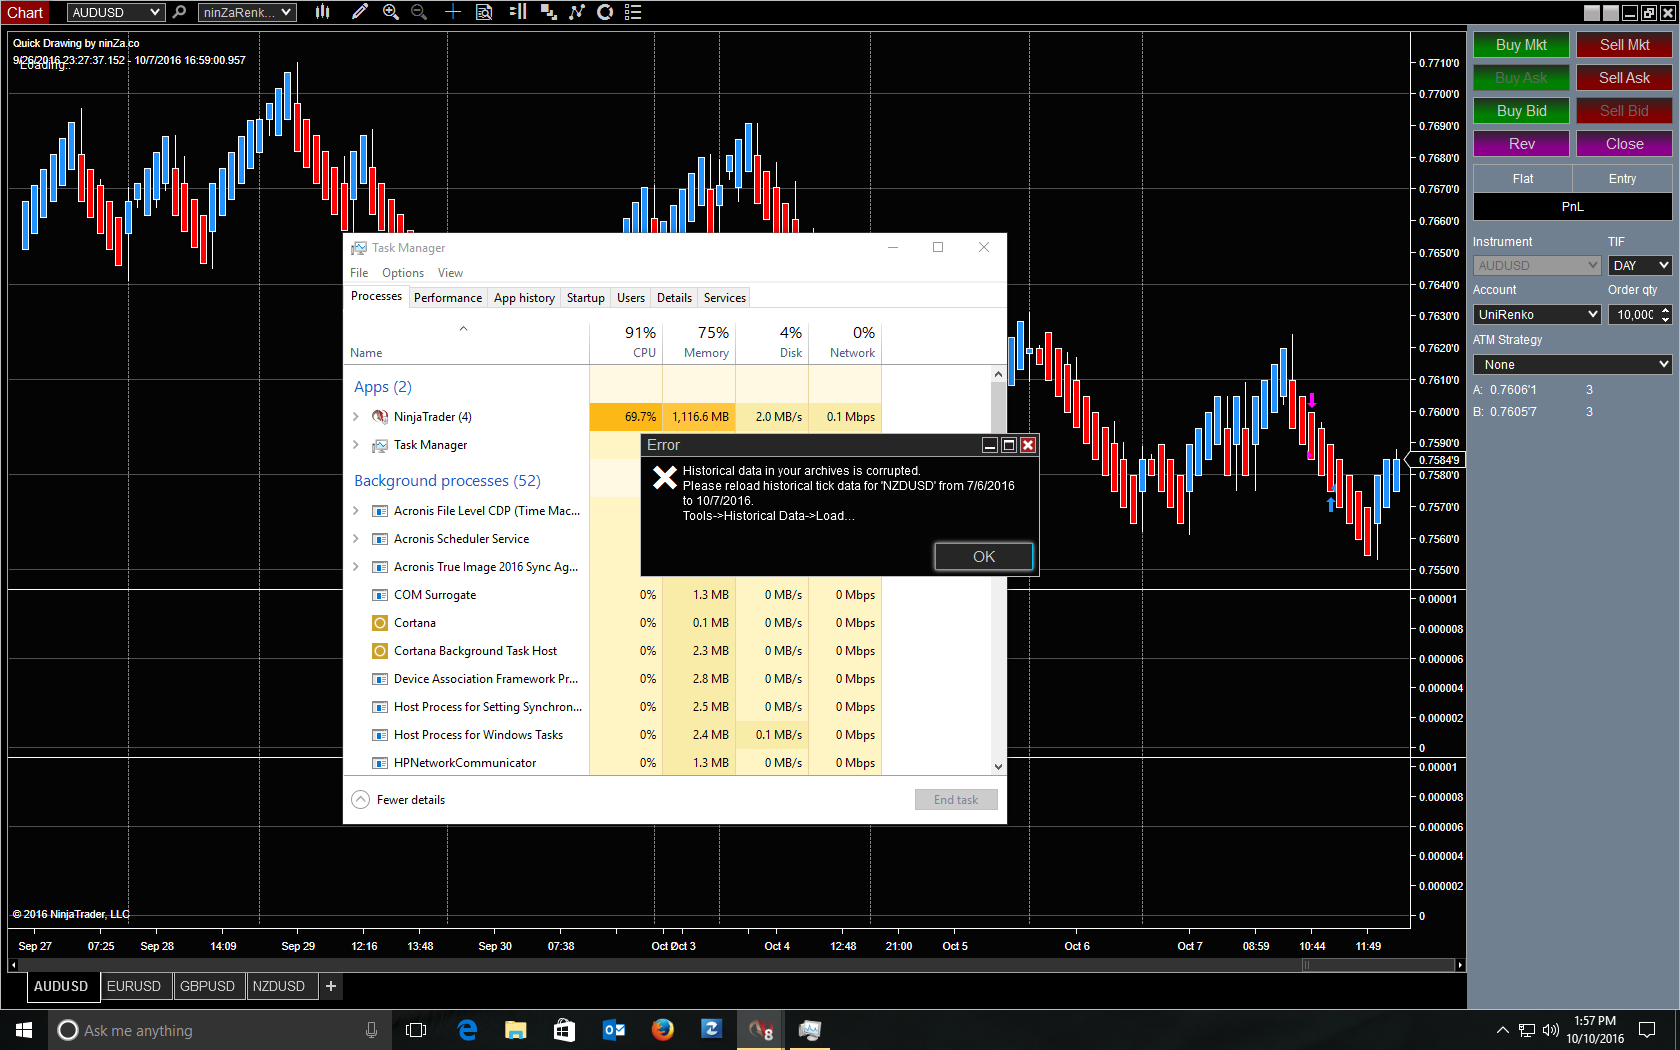The image size is (1680, 1050).
Task: Expand the Task Manager app row
Action: point(356,445)
